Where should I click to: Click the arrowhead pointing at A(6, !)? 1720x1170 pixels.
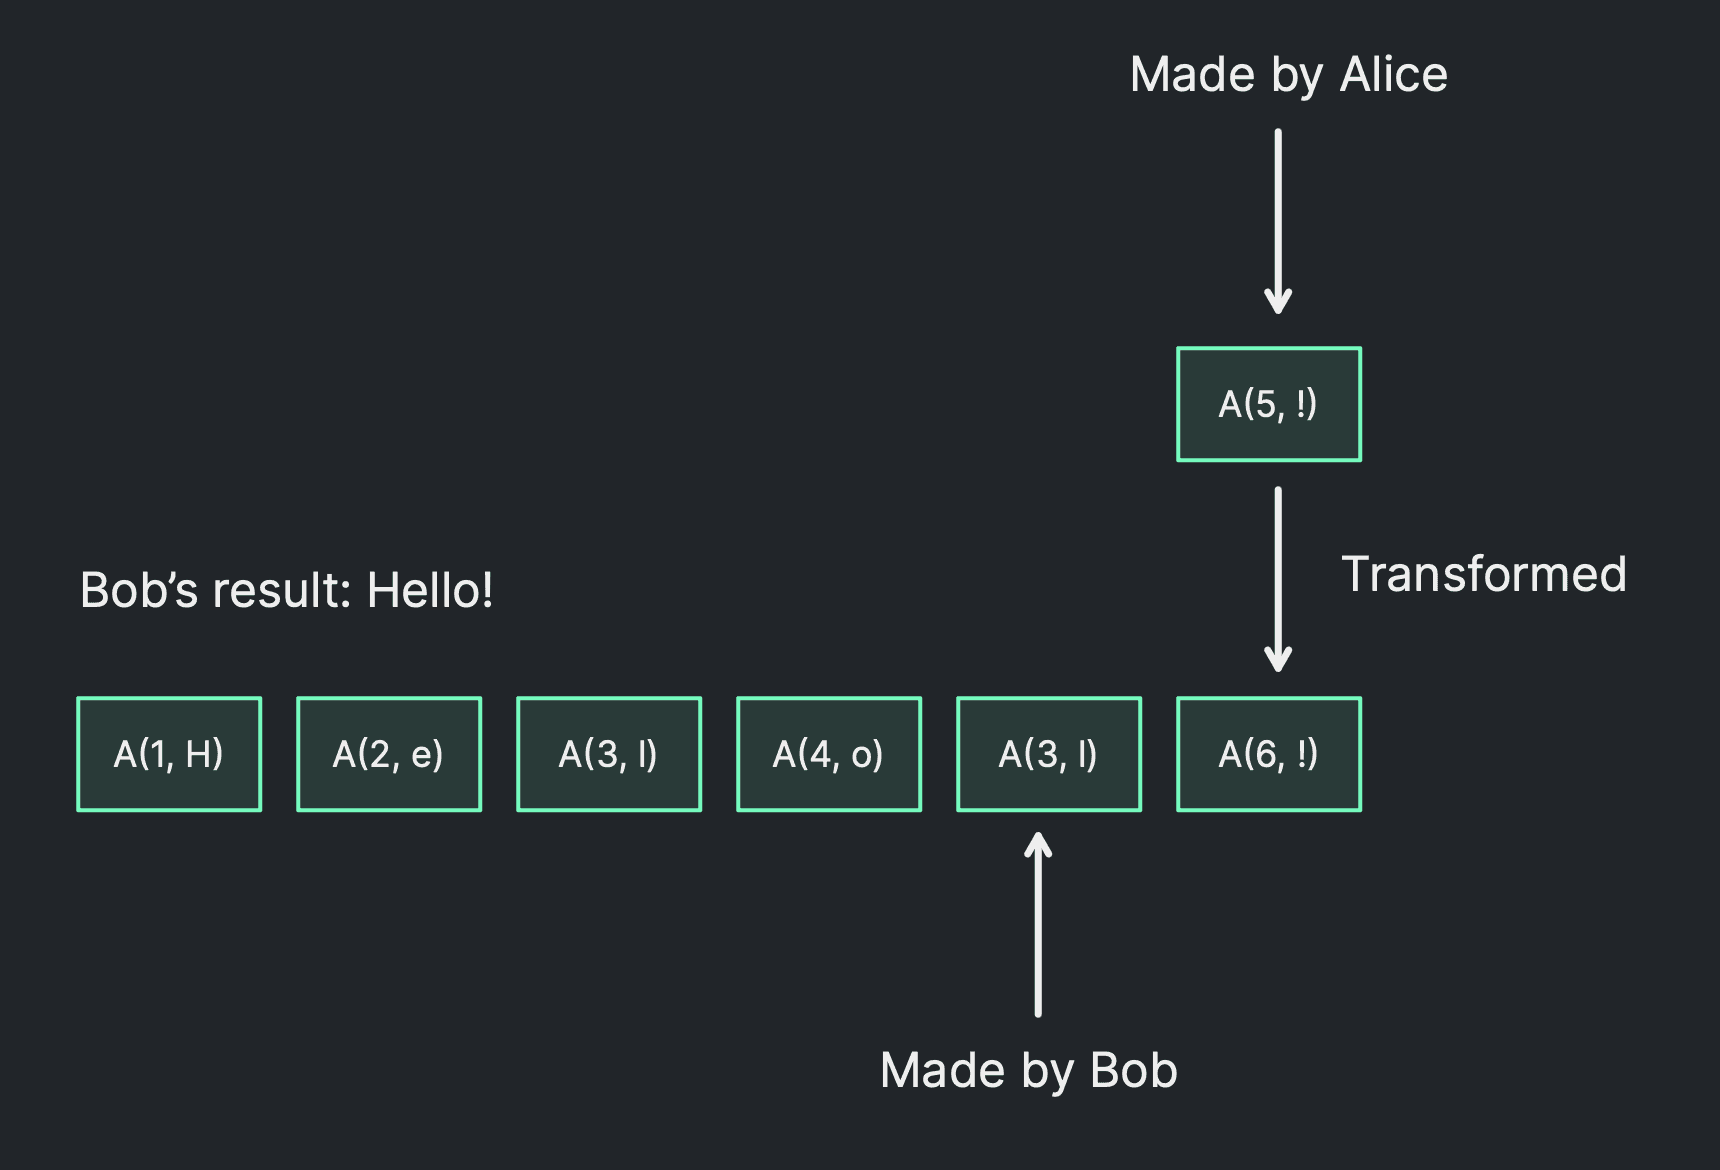click(1278, 660)
